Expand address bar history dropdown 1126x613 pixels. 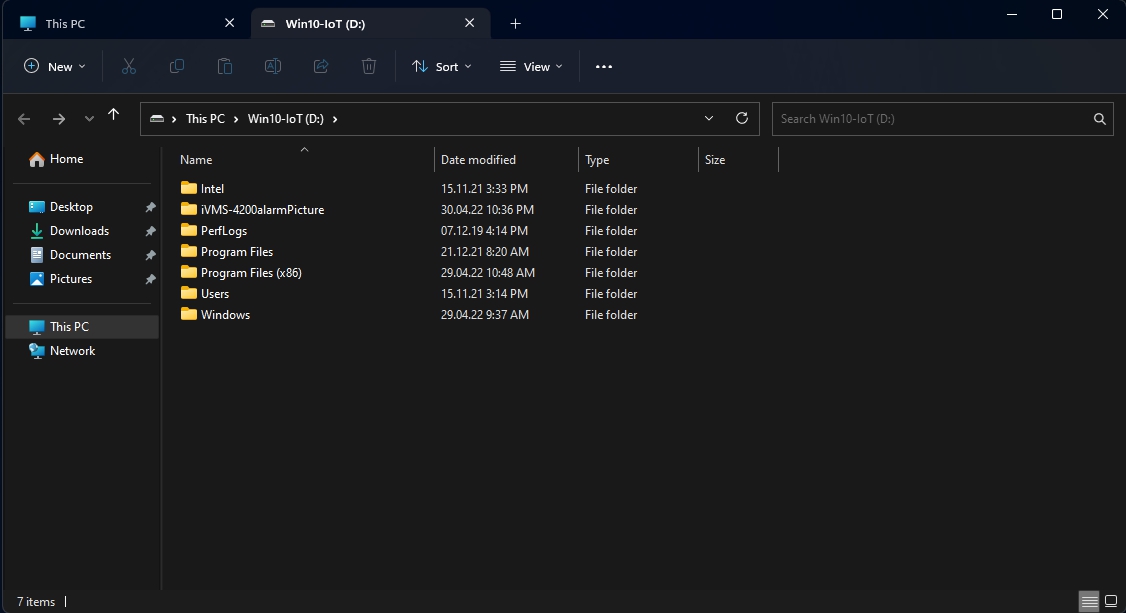point(709,118)
